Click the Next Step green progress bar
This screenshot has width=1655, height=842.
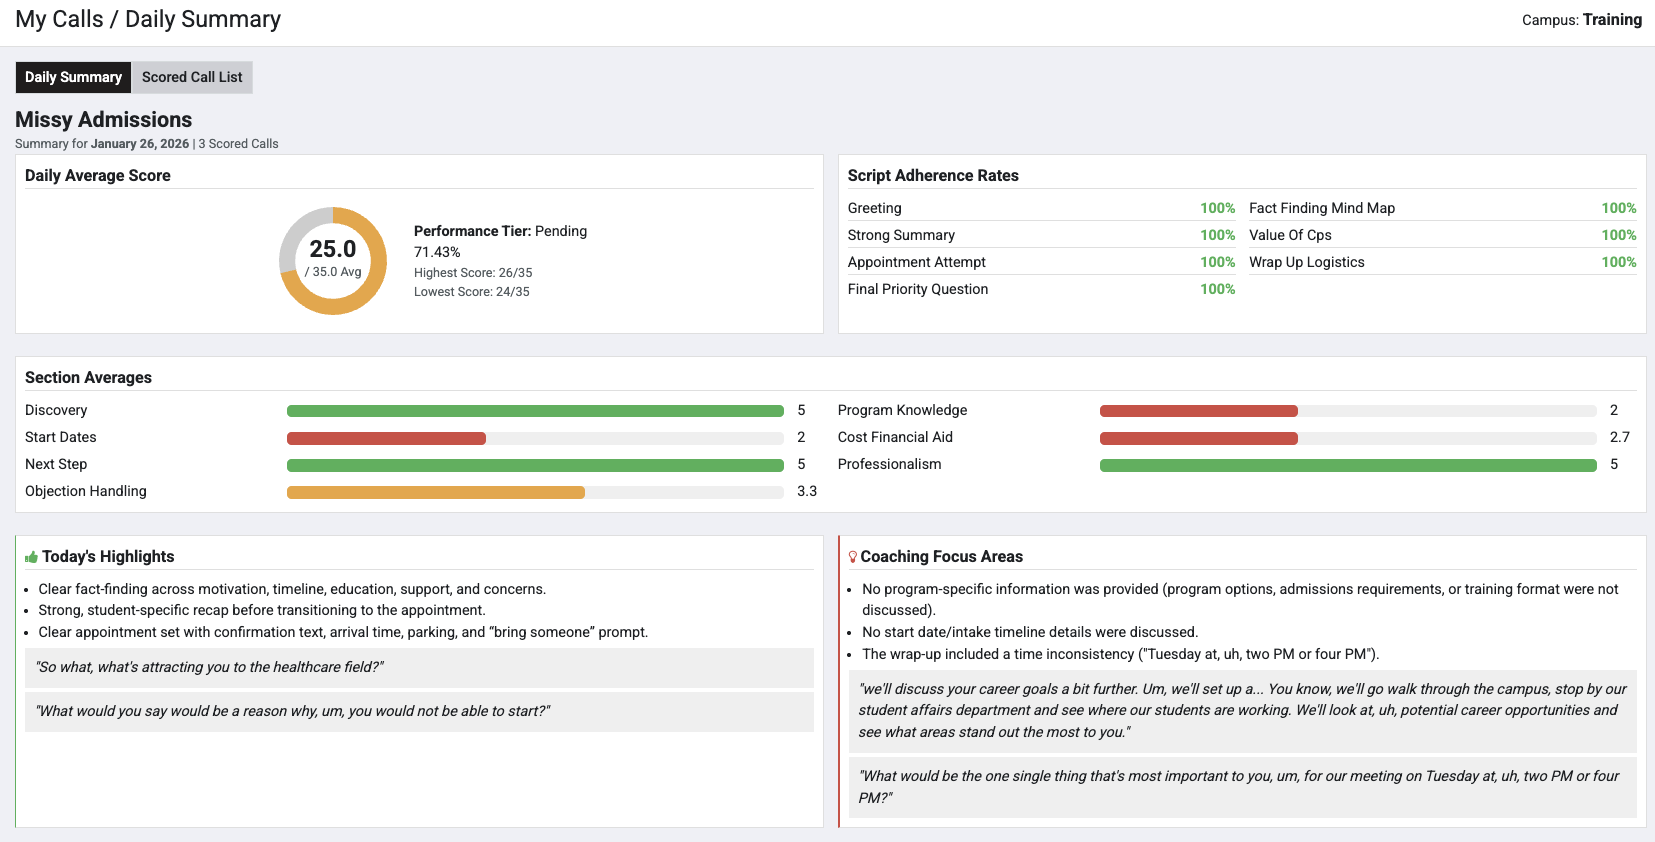535,465
